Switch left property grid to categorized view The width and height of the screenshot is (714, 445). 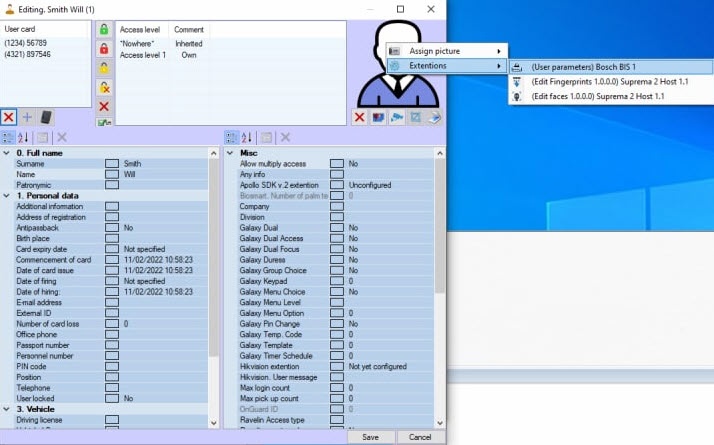pos(8,138)
